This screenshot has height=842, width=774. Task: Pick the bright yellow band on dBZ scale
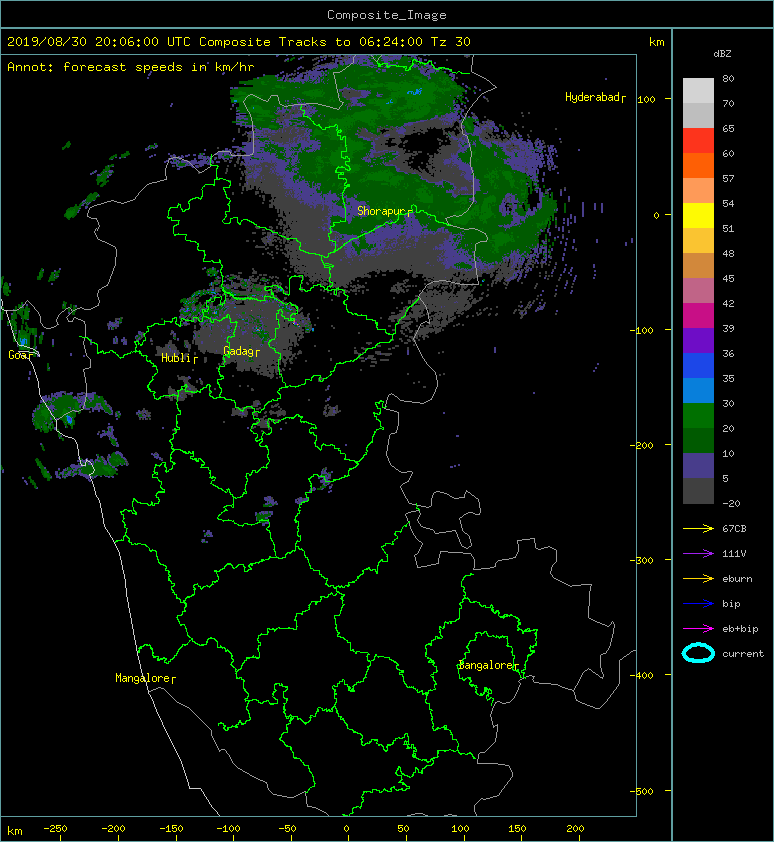point(698,215)
